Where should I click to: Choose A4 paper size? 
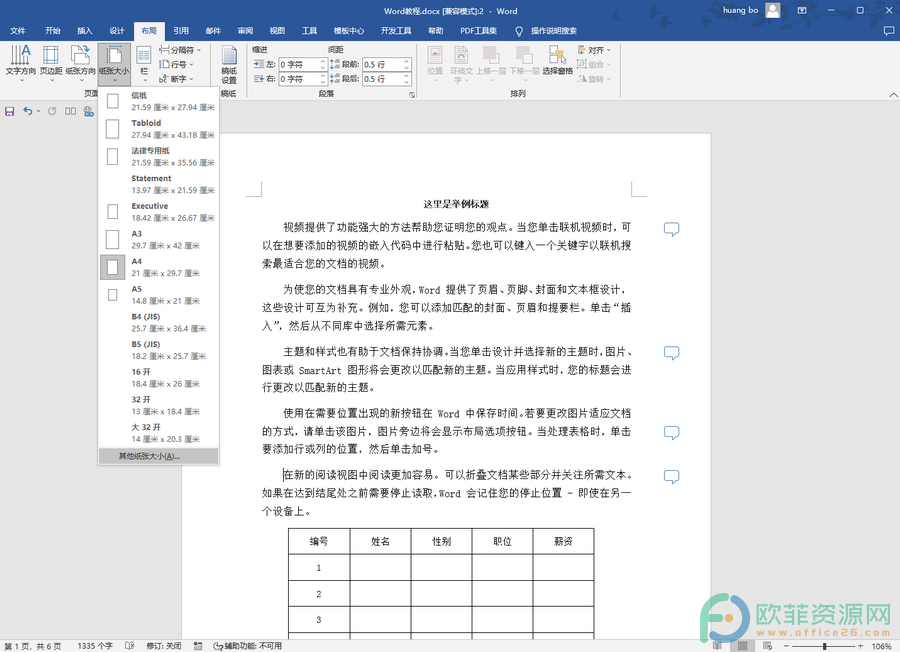(158, 267)
